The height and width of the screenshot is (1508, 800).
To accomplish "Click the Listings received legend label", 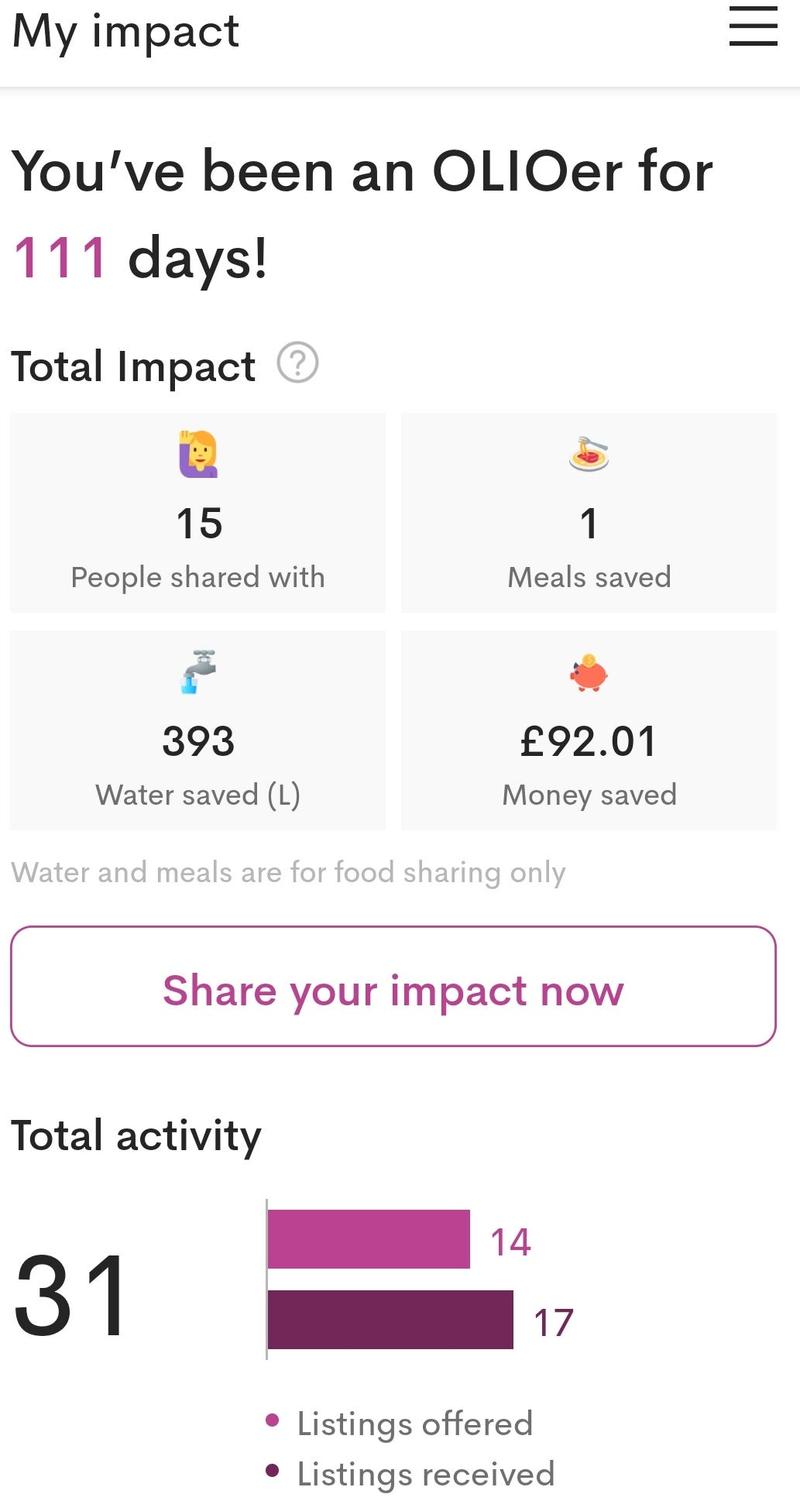I will pos(426,1474).
